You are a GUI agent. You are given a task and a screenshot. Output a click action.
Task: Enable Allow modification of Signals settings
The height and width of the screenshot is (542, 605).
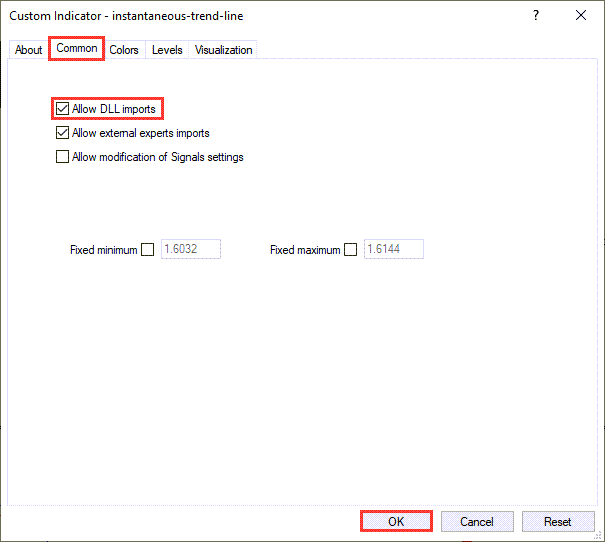tap(62, 157)
